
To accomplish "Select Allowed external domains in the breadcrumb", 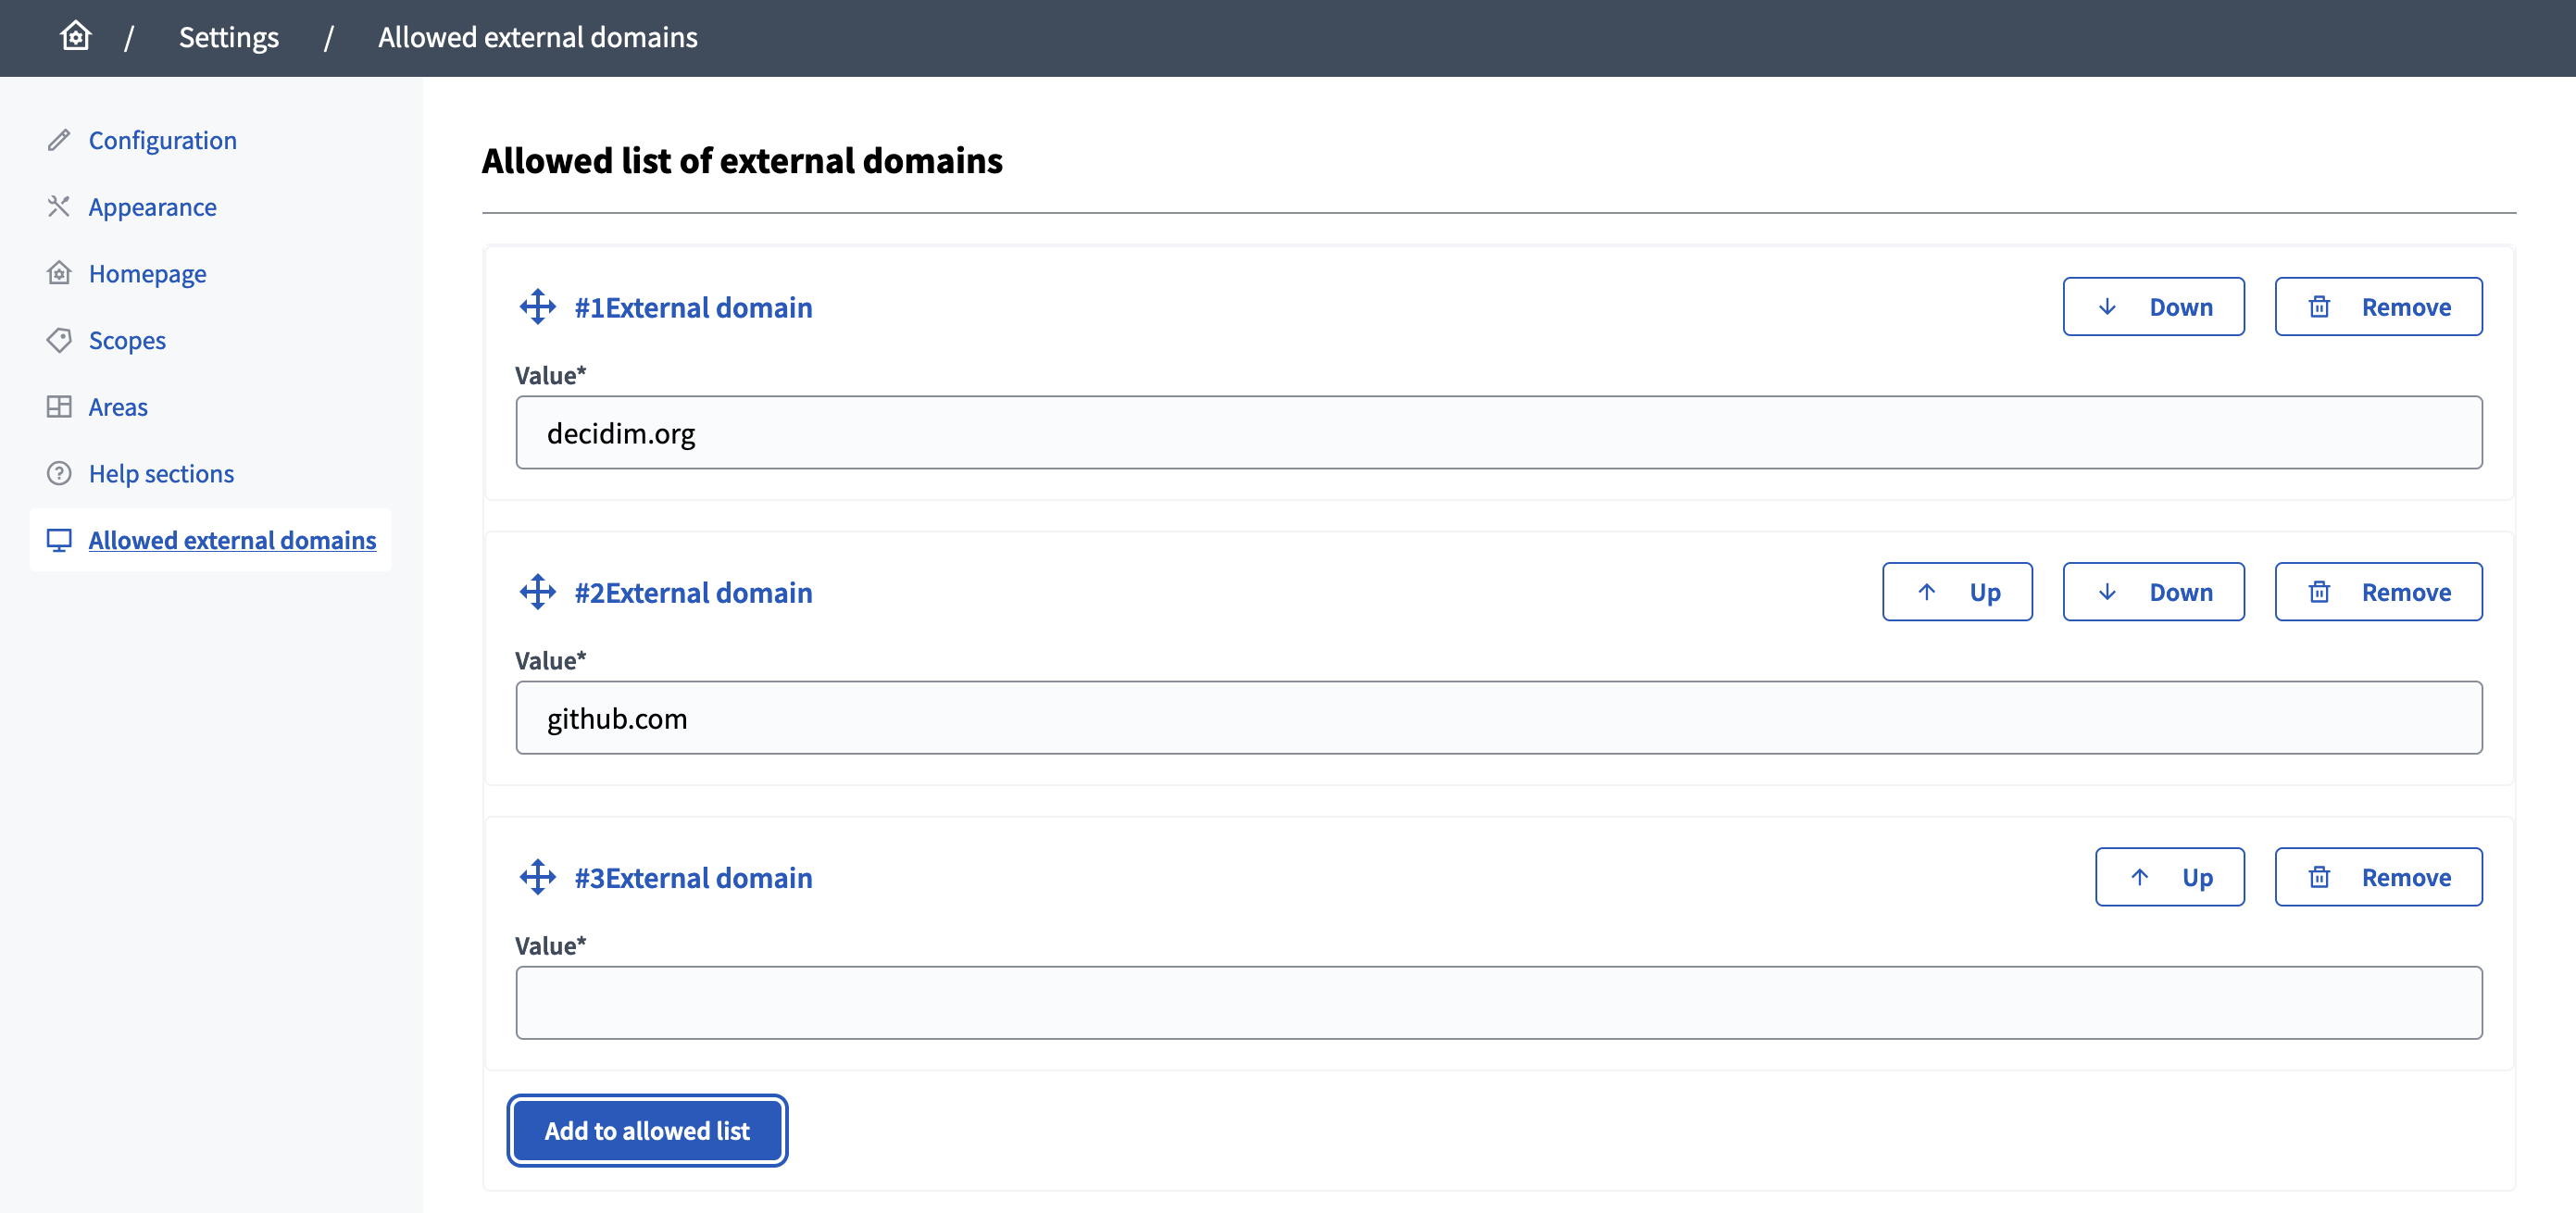I will point(537,37).
